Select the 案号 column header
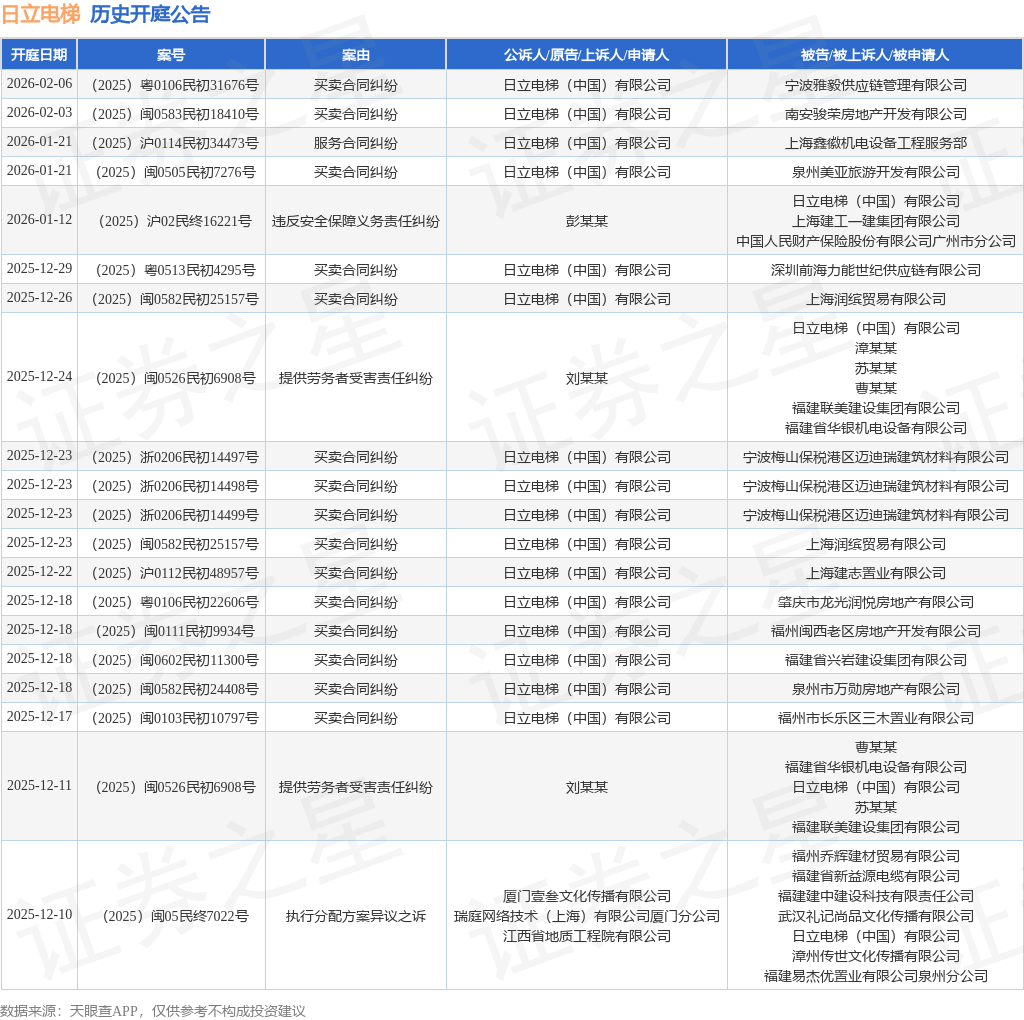The width and height of the screenshot is (1024, 1020). pyautogui.click(x=171, y=55)
